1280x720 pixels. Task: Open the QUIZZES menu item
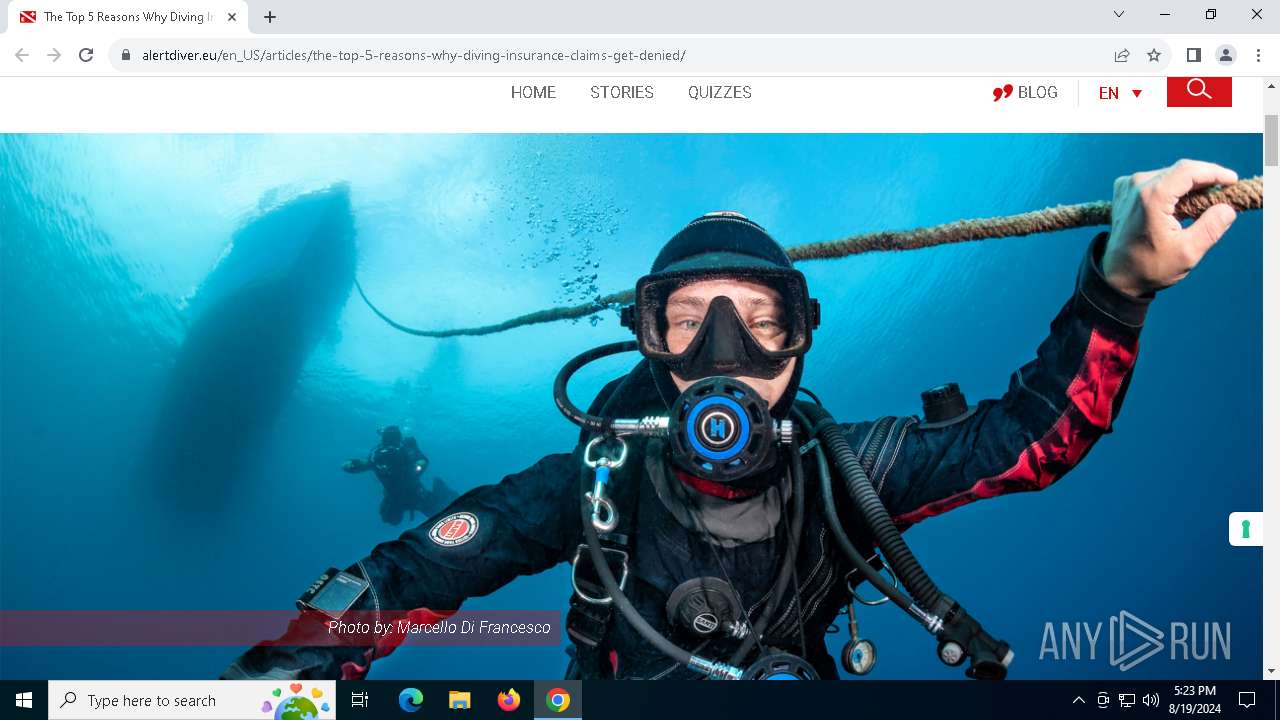(x=720, y=92)
